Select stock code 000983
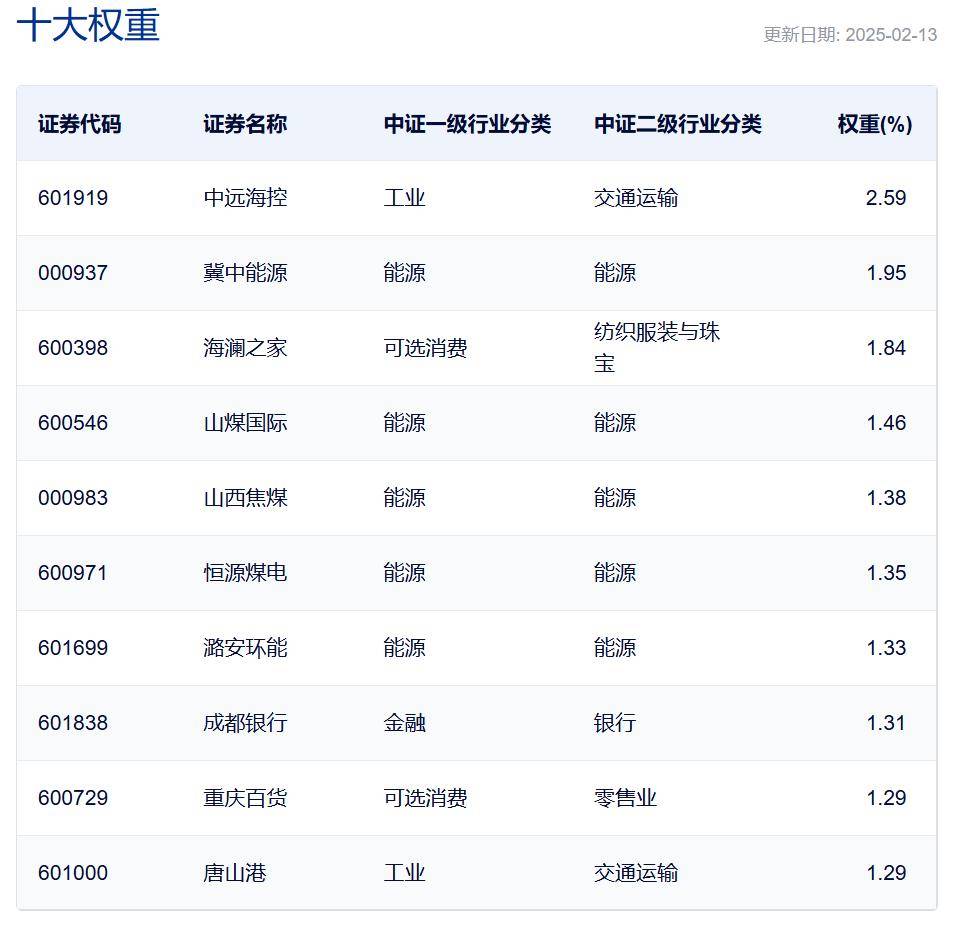 pyautogui.click(x=73, y=498)
